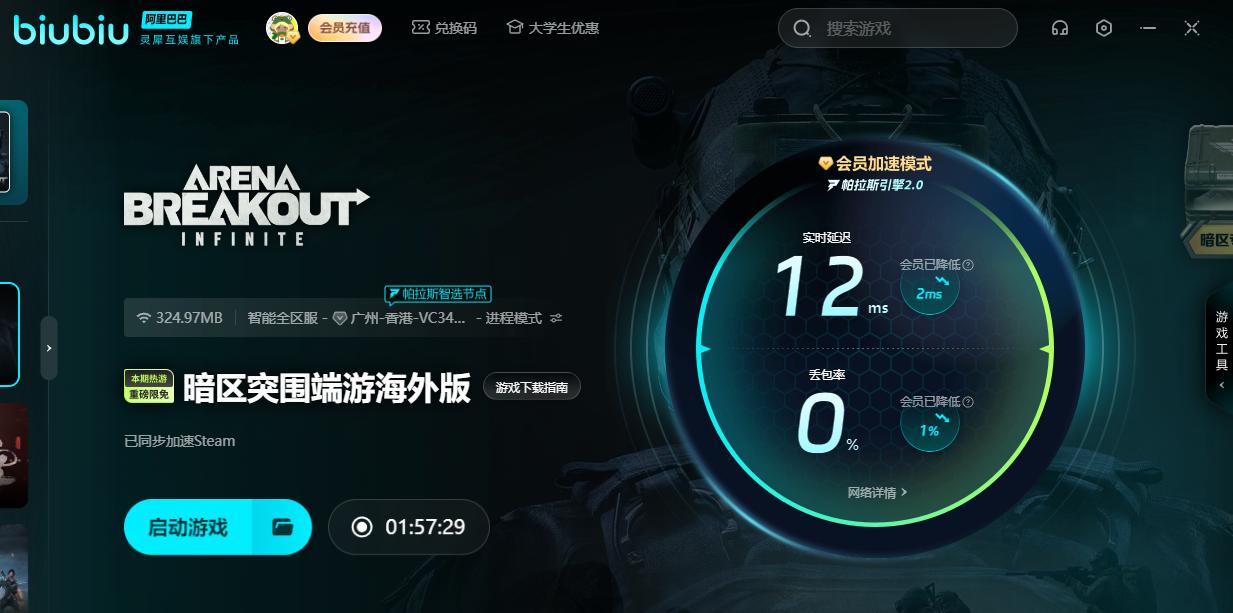The height and width of the screenshot is (613, 1233).
Task: Open game folder icon beside 启动游戏
Action: [x=283, y=527]
